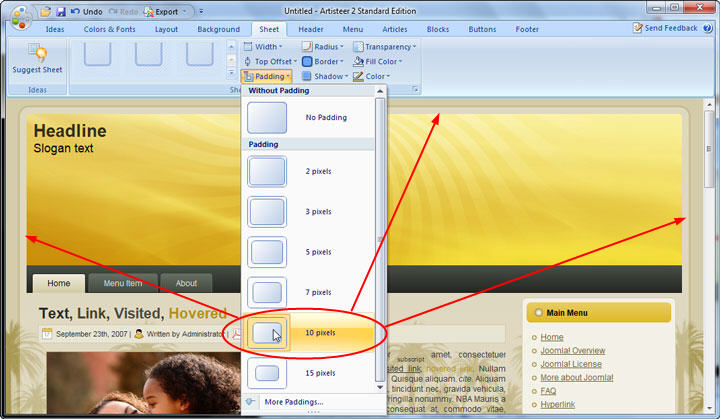Open the Export dropdown
This screenshot has height=419, width=720.
[x=164, y=11]
